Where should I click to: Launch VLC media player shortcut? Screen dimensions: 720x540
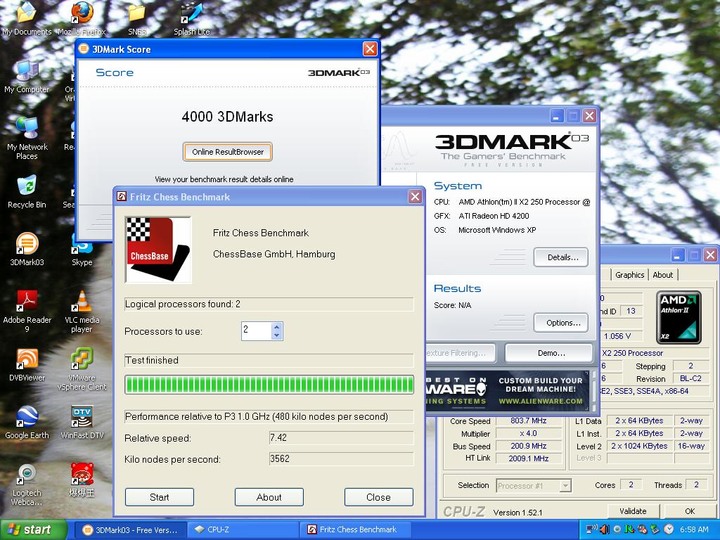click(x=82, y=311)
